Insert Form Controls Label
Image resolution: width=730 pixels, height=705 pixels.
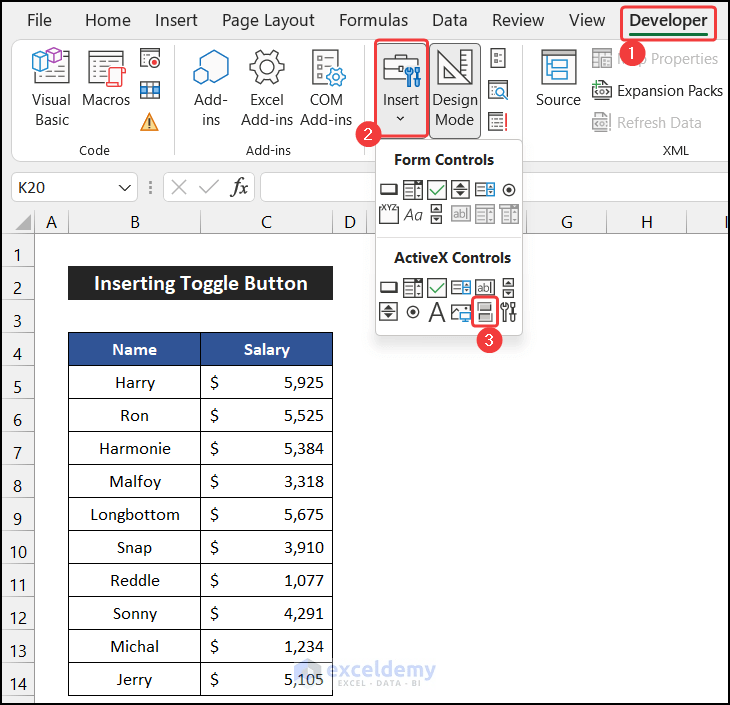tap(413, 215)
